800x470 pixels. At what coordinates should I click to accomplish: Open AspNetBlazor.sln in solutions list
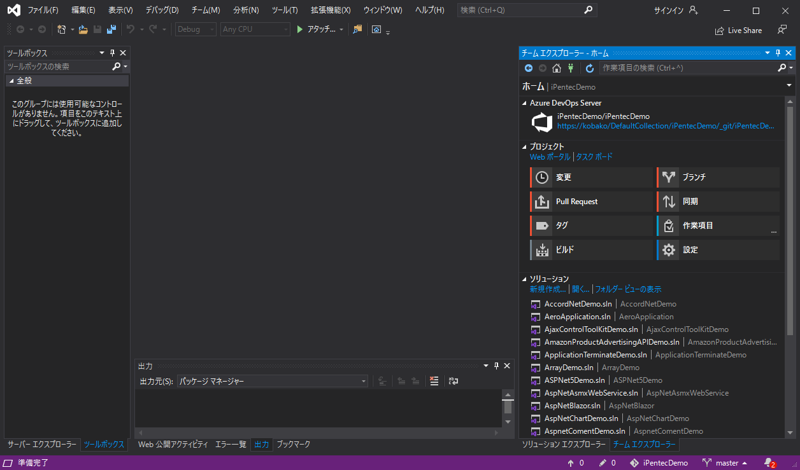tap(572, 406)
